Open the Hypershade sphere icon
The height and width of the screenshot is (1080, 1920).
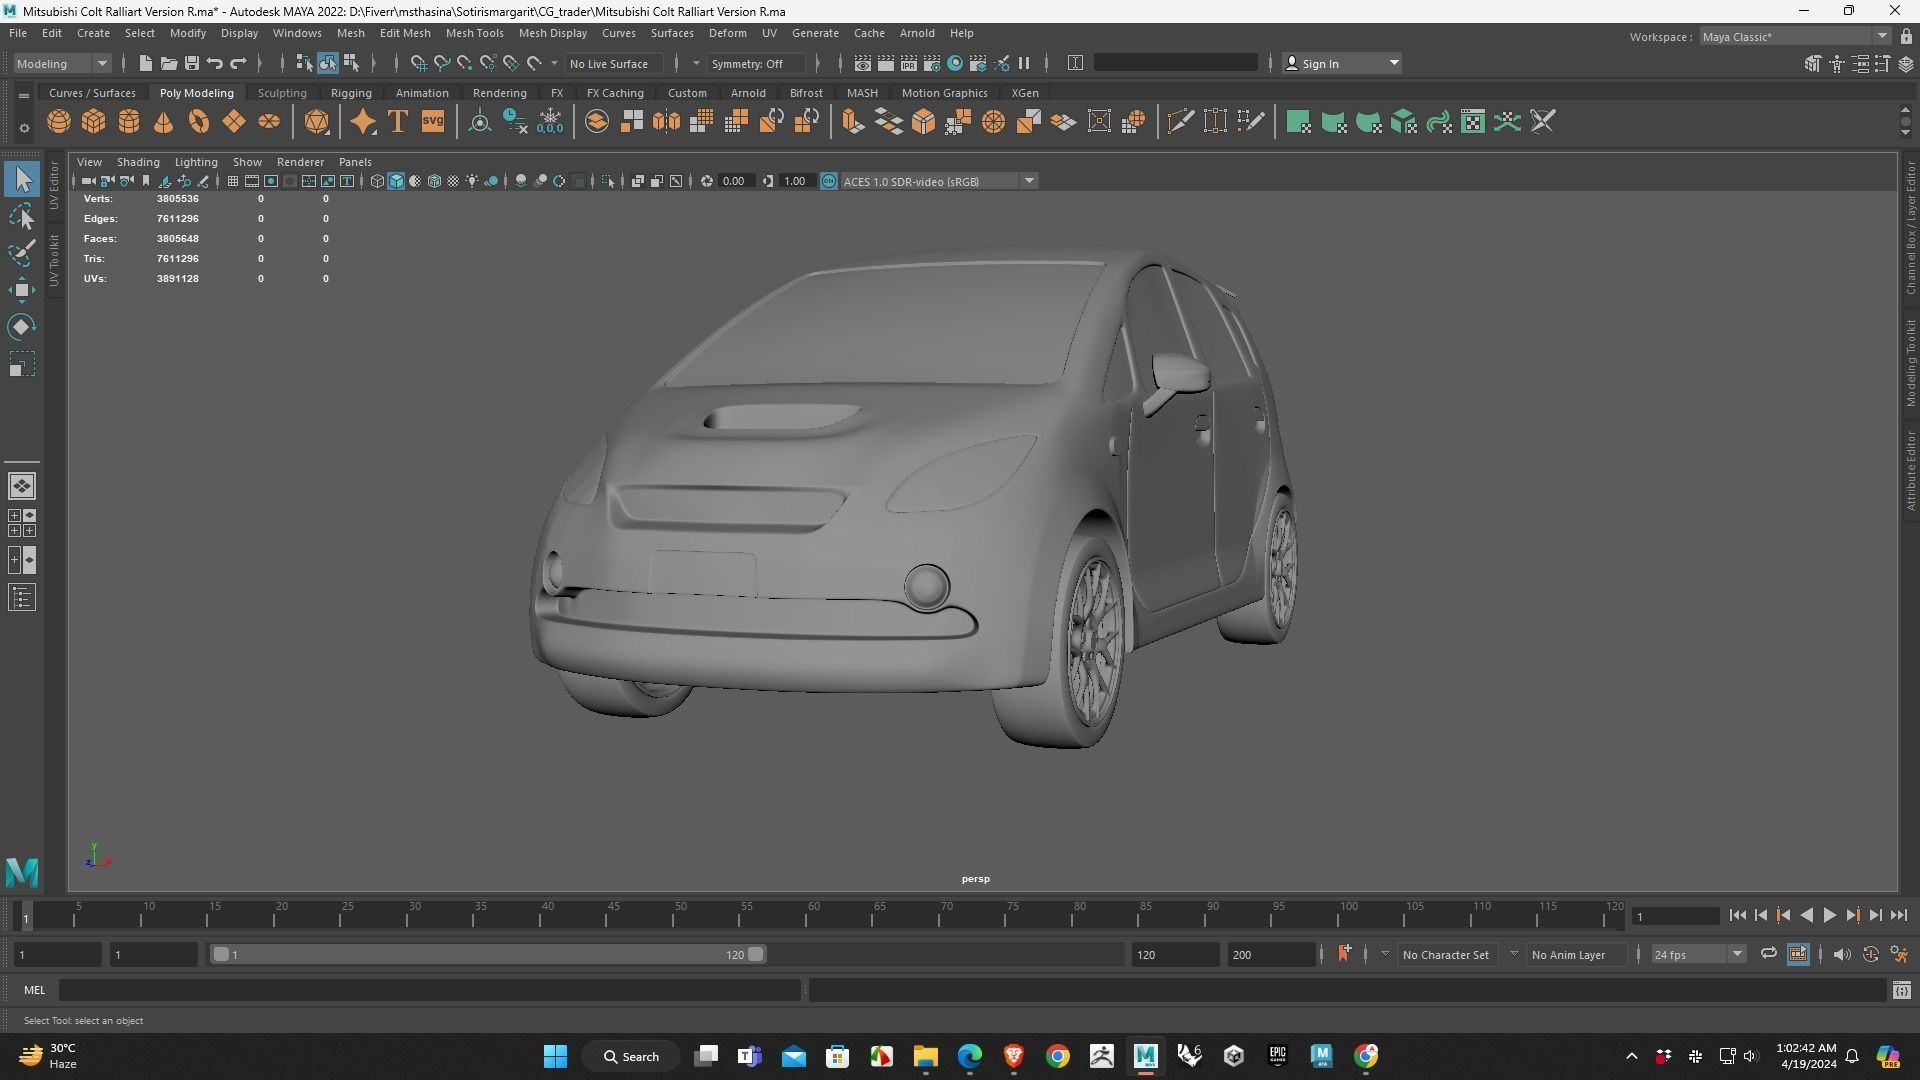tap(955, 63)
